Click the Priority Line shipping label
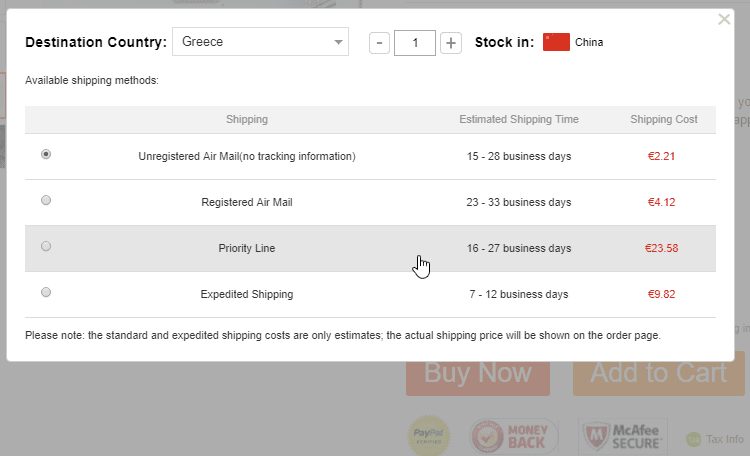Image resolution: width=750 pixels, height=456 pixels. [246, 248]
